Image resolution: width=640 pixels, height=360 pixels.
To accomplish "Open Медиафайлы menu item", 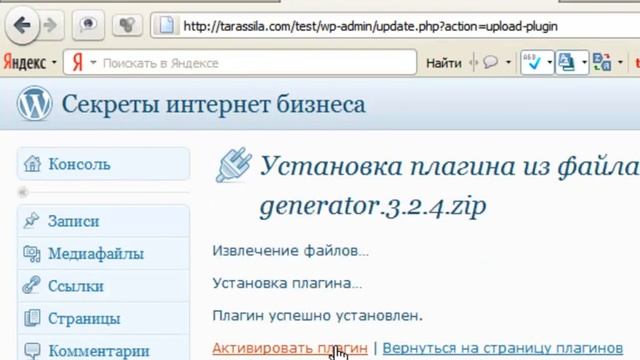I will [103, 253].
